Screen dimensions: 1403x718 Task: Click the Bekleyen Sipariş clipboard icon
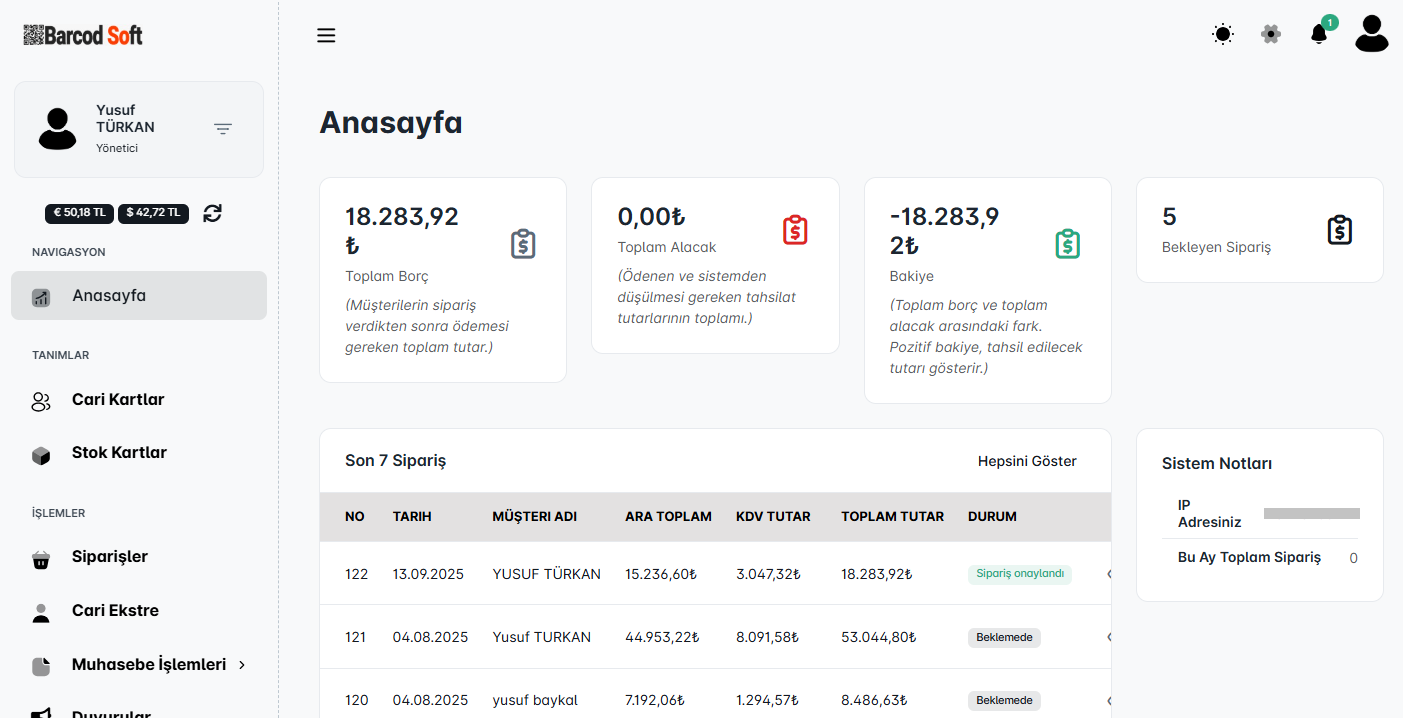(x=1339, y=230)
